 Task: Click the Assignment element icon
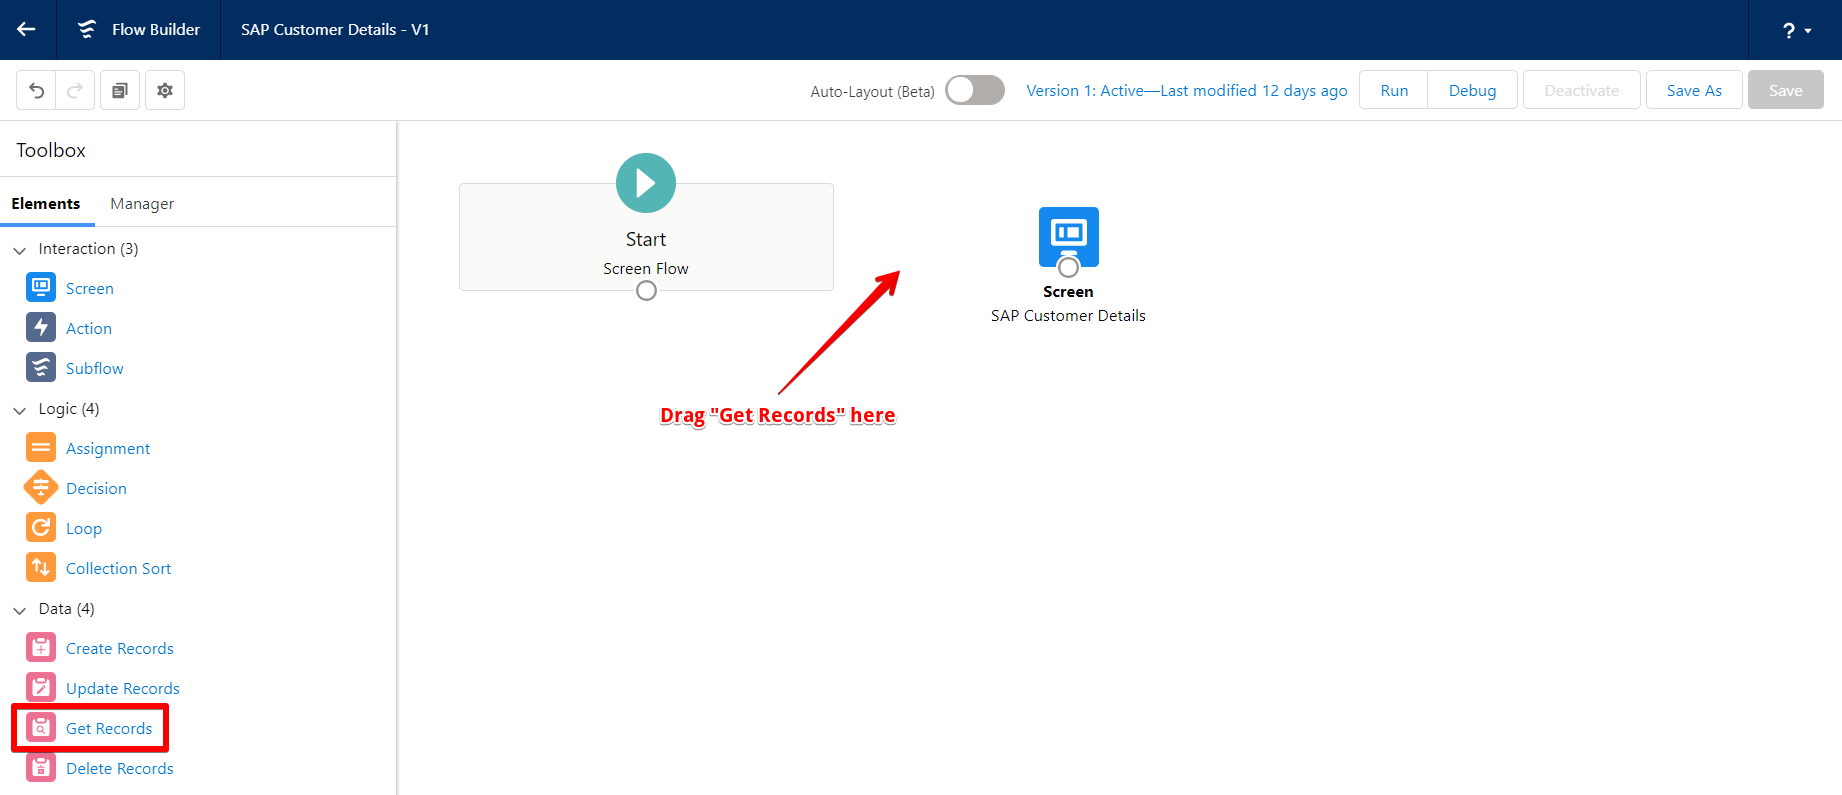click(x=41, y=447)
